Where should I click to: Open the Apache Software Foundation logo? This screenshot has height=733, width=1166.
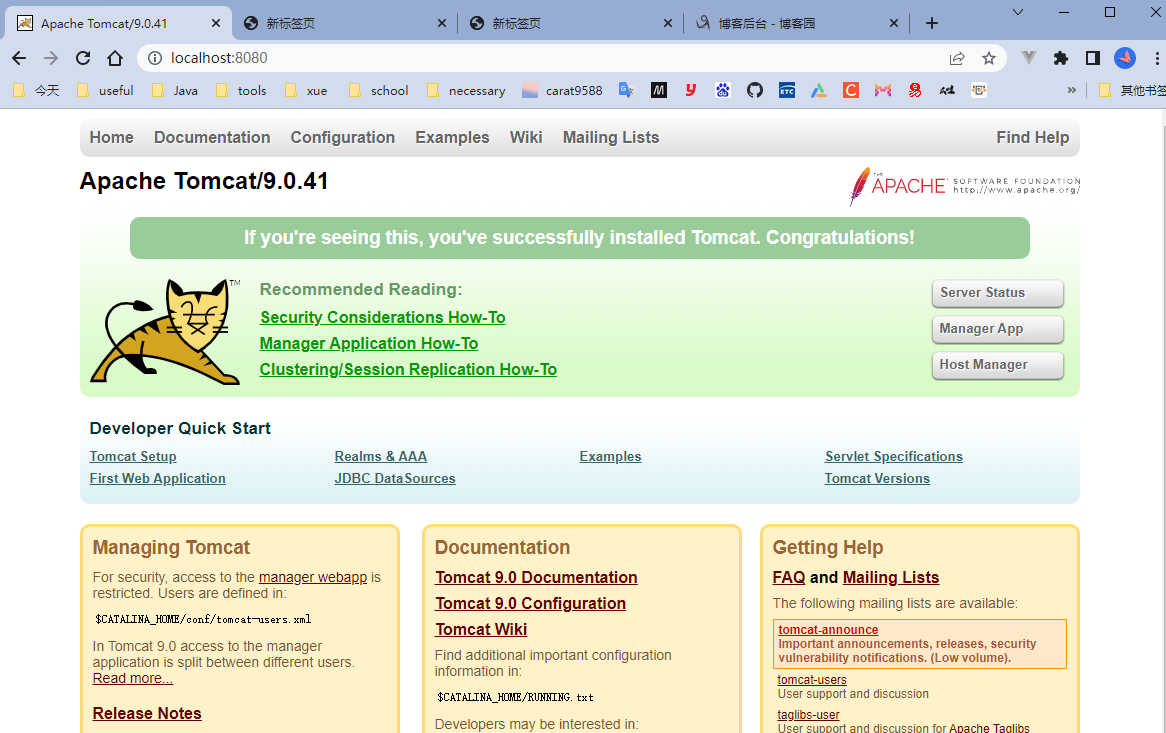(964, 186)
